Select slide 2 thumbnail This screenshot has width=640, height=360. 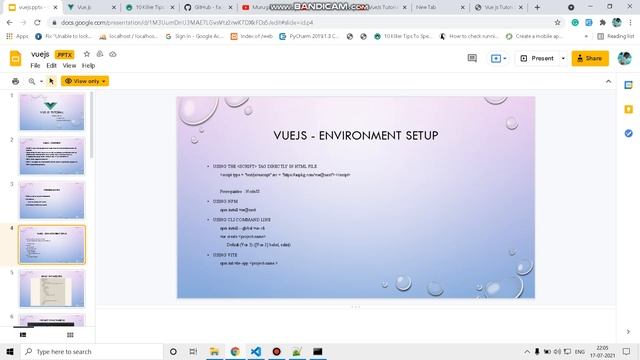[x=52, y=156]
